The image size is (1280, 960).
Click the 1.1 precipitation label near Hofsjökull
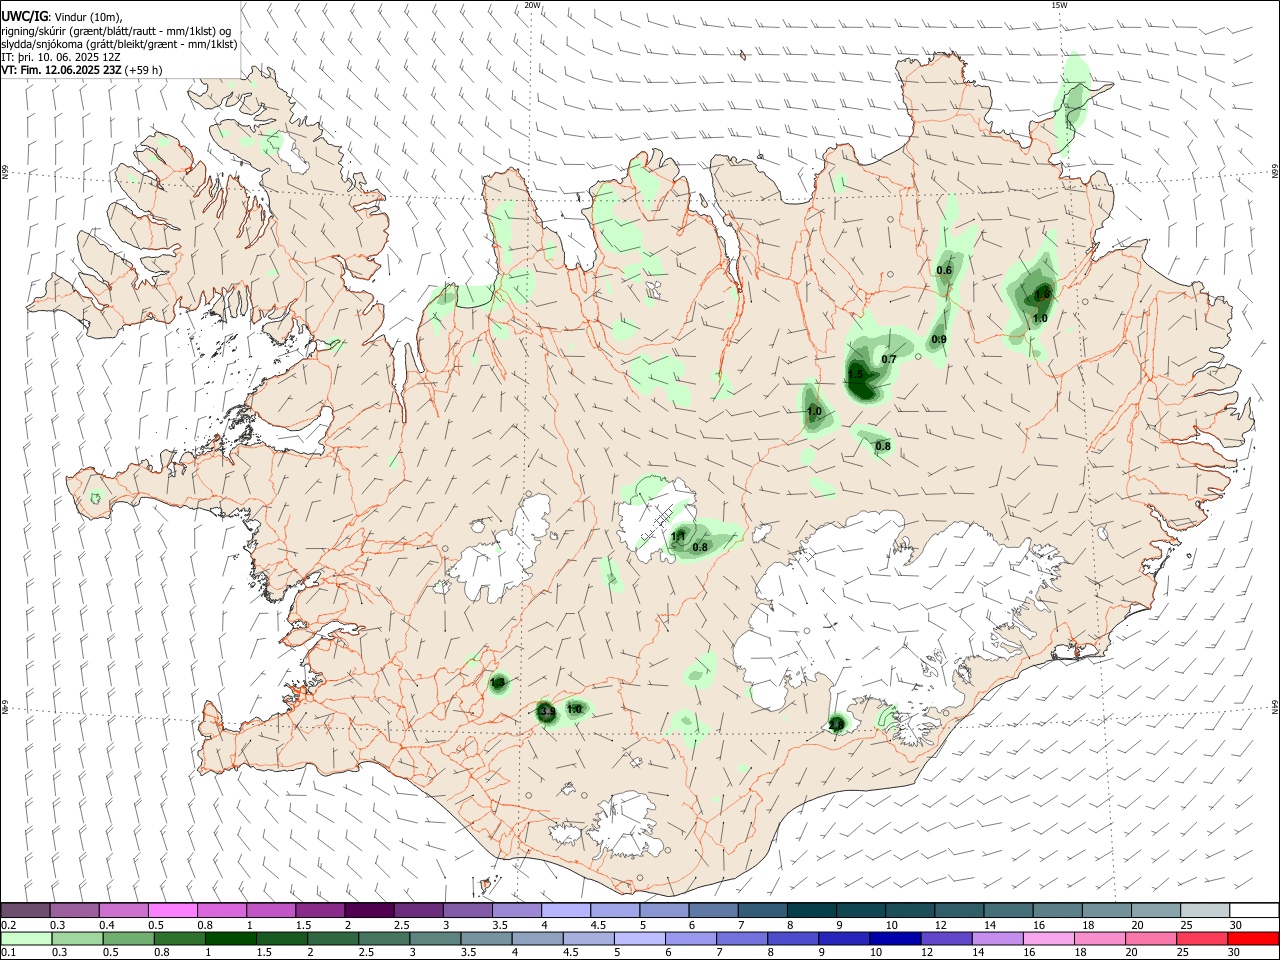click(x=678, y=537)
